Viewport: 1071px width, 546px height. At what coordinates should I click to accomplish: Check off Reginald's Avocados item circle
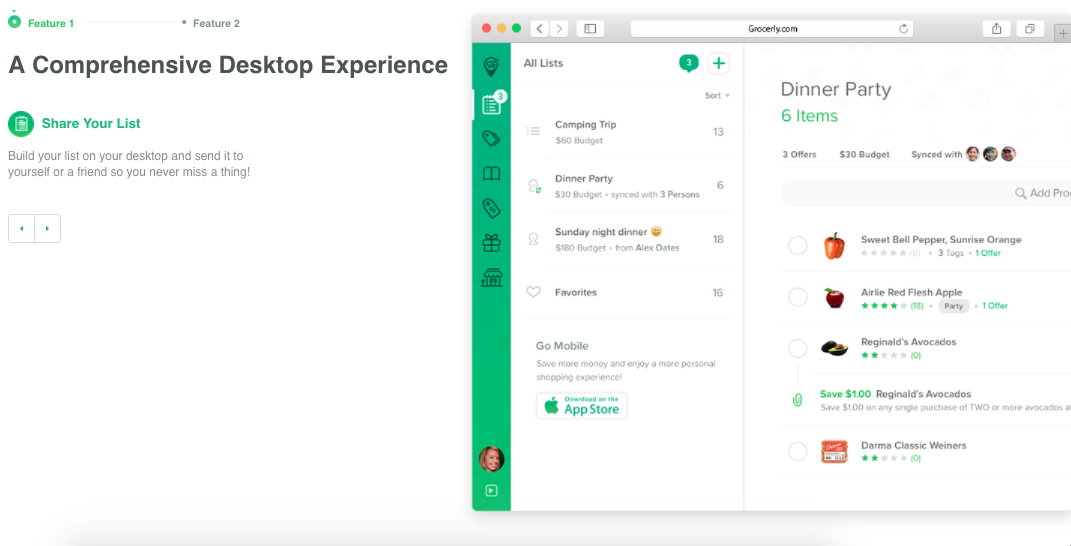798,348
